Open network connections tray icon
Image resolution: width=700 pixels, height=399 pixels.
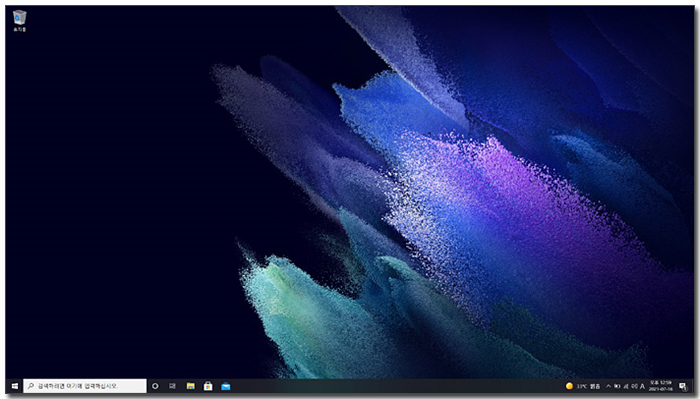(626, 386)
